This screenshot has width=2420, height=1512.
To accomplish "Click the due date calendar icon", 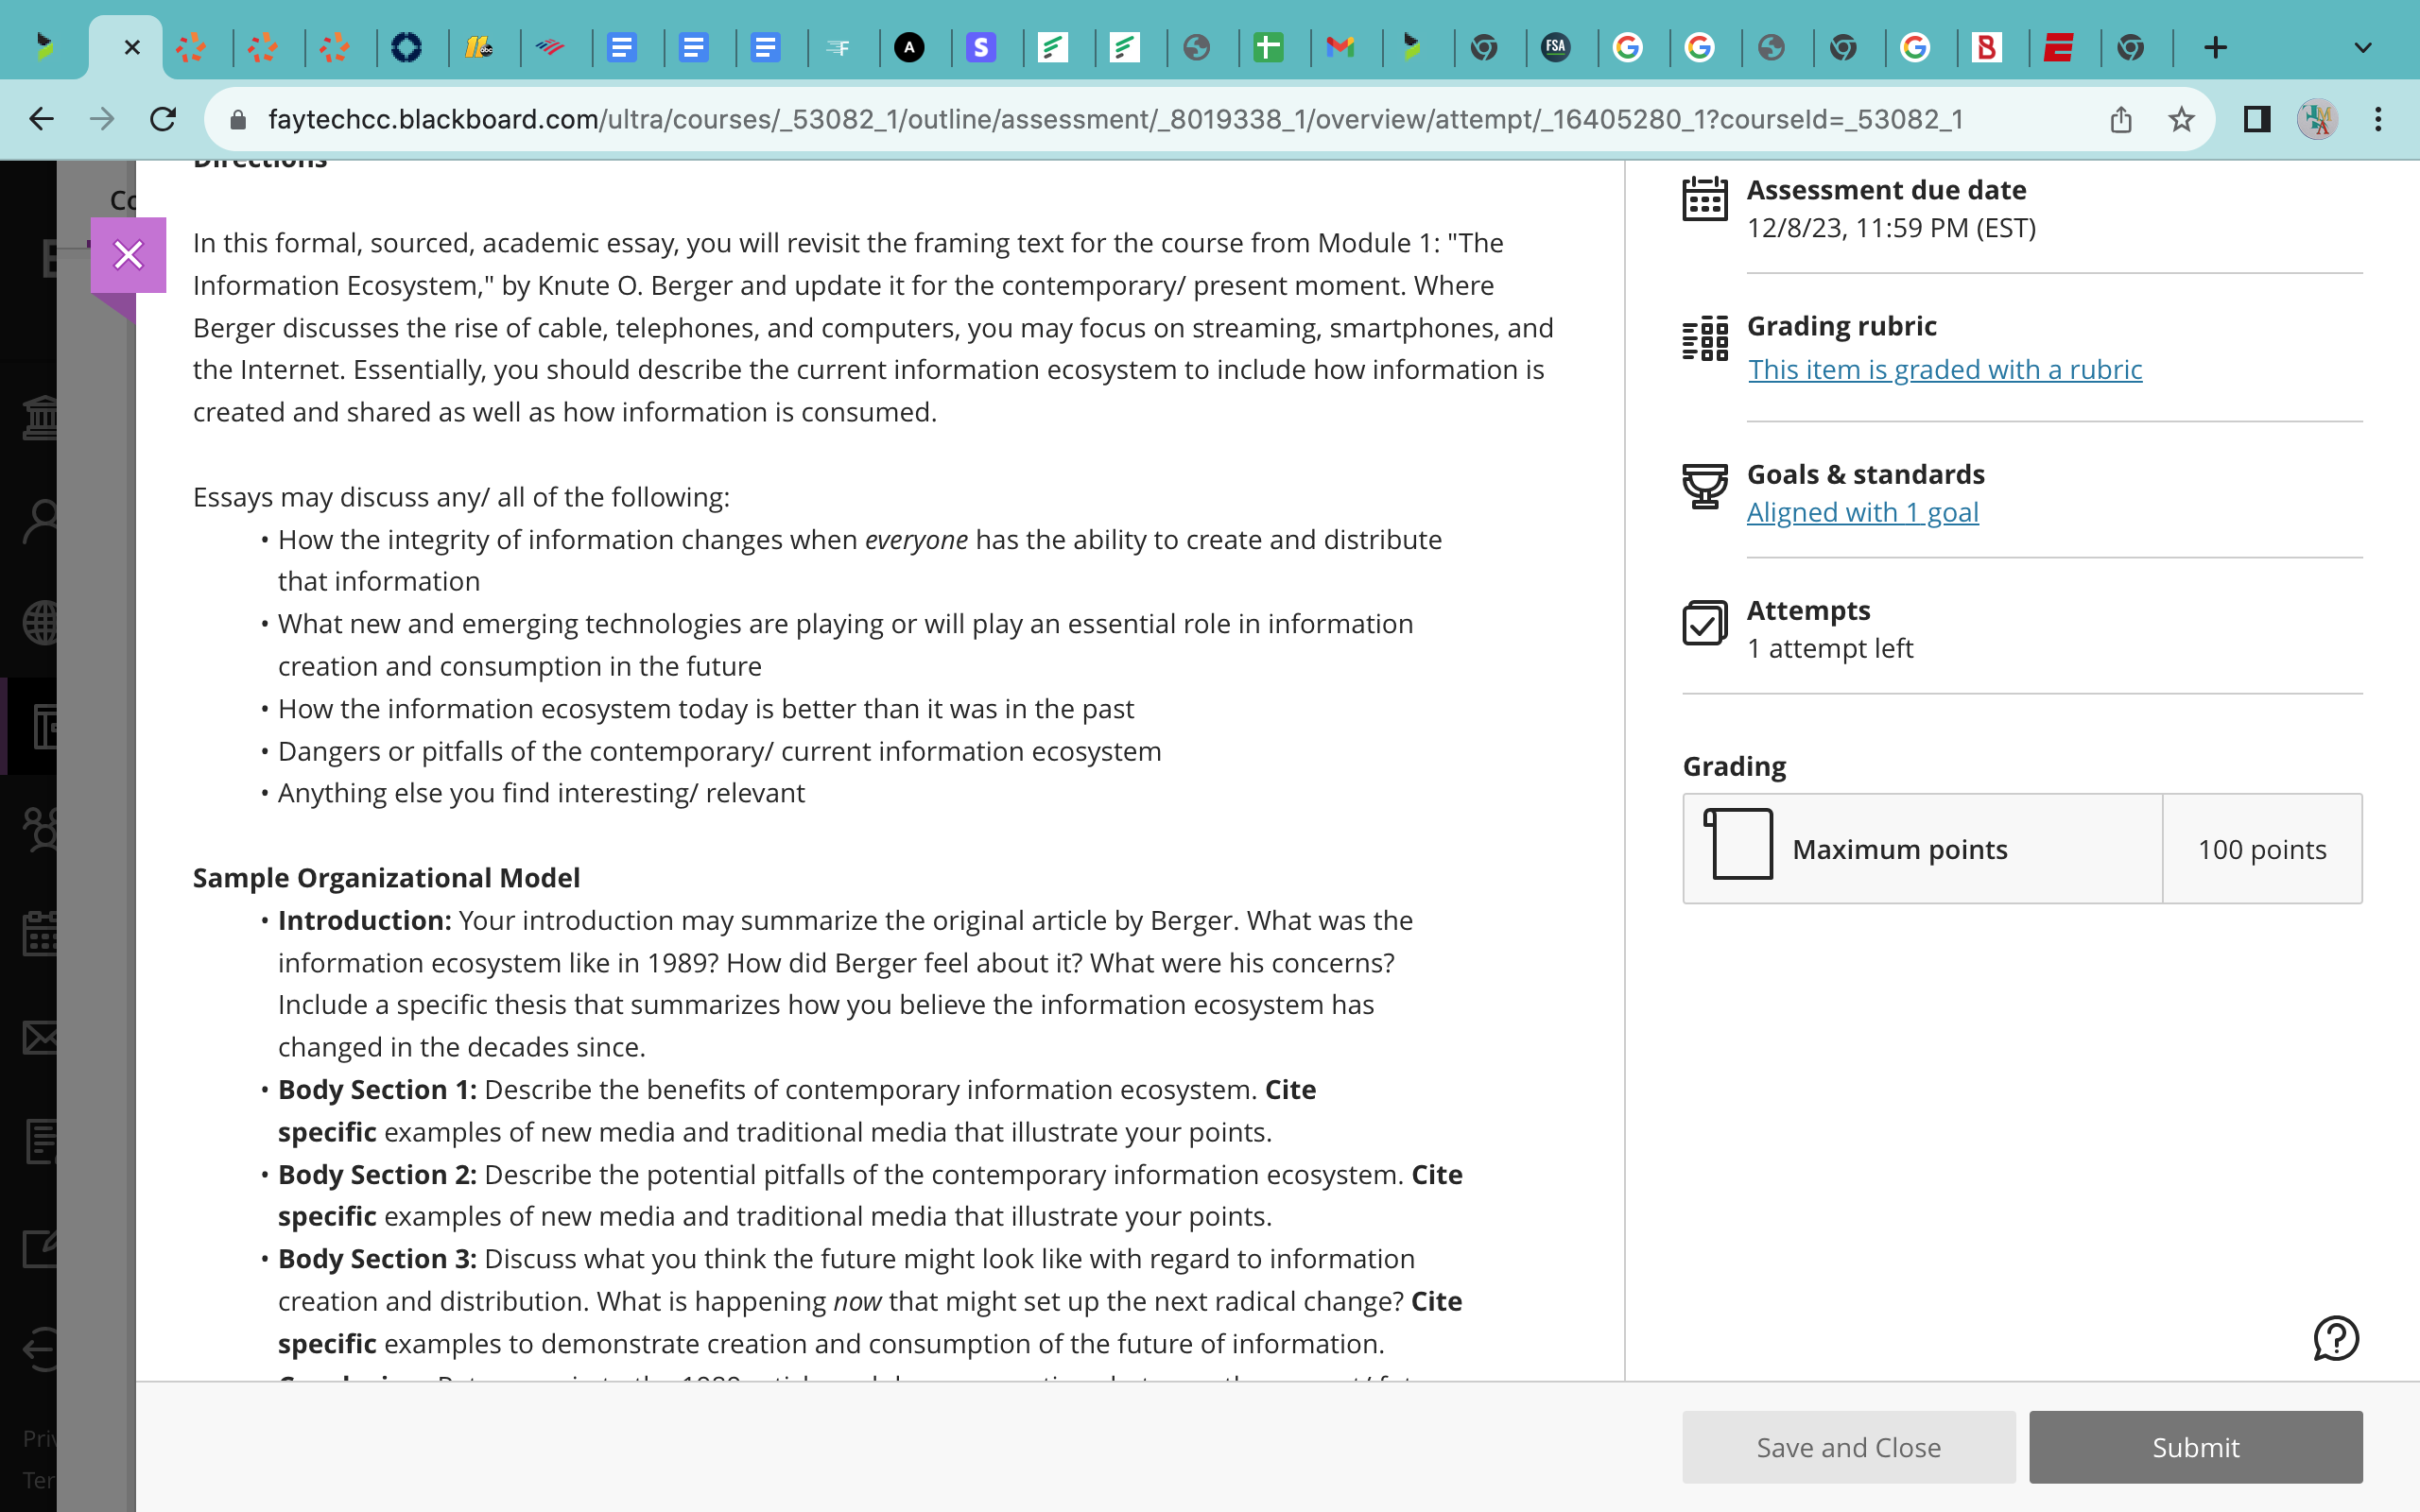I will [x=1705, y=199].
